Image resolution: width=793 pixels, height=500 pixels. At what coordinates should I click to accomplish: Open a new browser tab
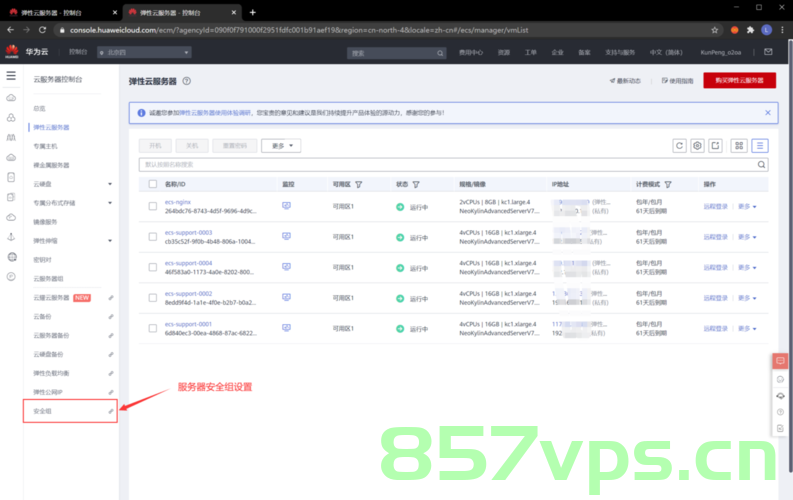coord(252,12)
